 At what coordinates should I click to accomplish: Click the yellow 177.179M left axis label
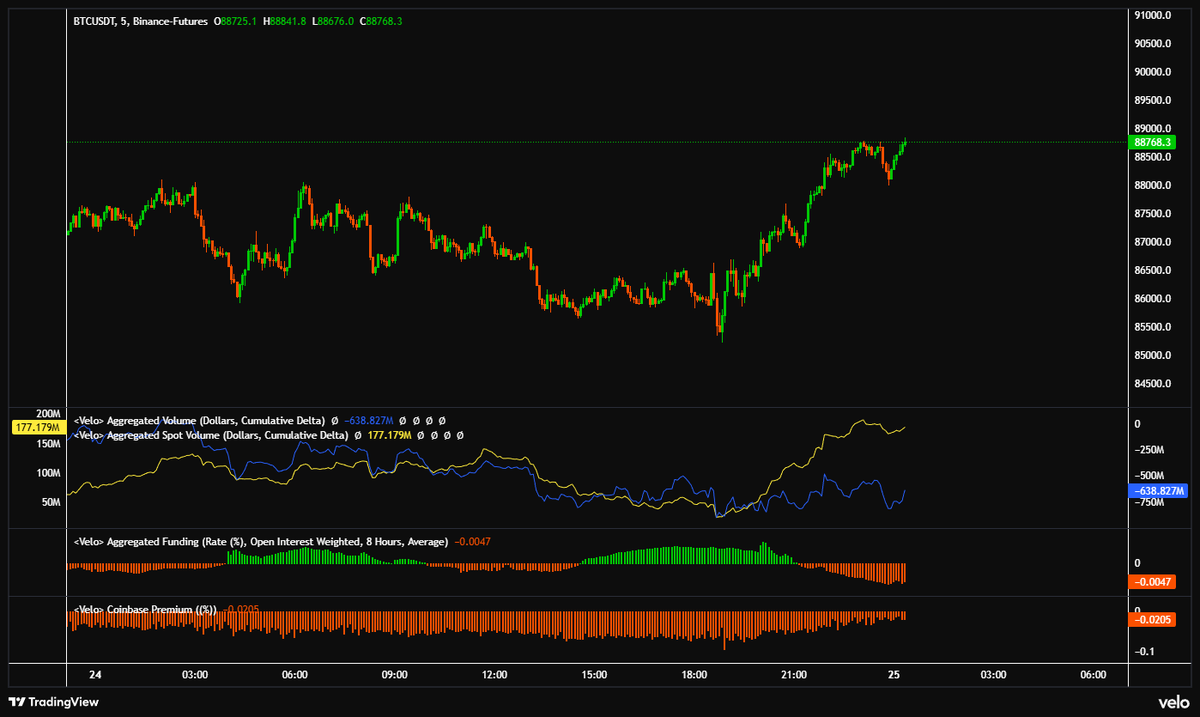tap(38, 428)
